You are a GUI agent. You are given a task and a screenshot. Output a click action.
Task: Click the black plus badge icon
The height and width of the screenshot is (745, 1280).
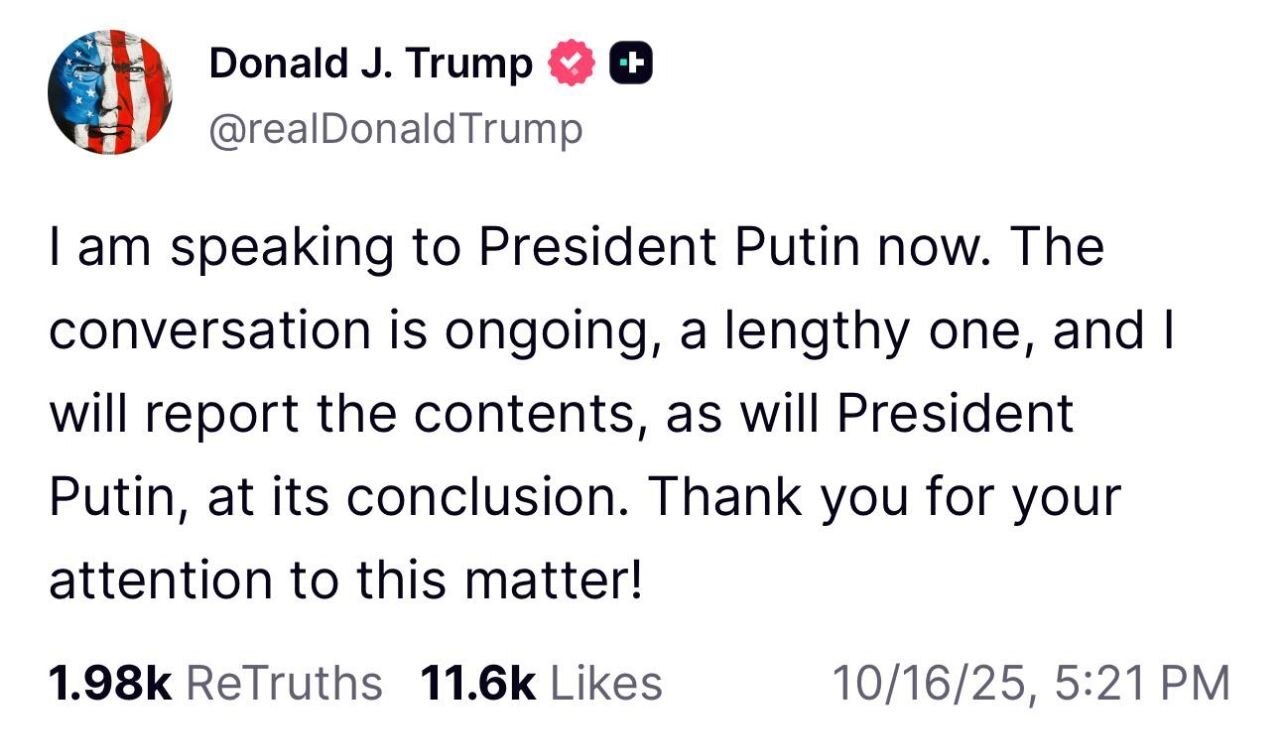pos(631,65)
